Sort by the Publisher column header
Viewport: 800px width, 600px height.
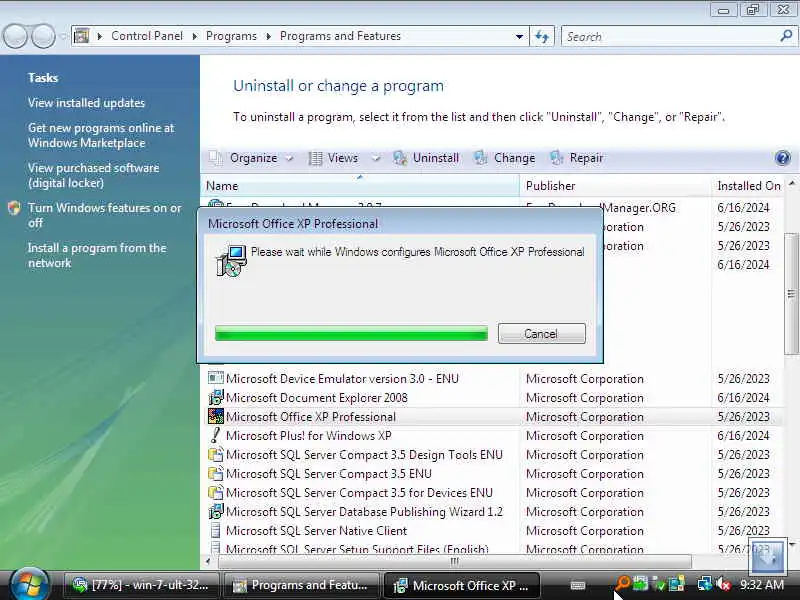pos(615,186)
